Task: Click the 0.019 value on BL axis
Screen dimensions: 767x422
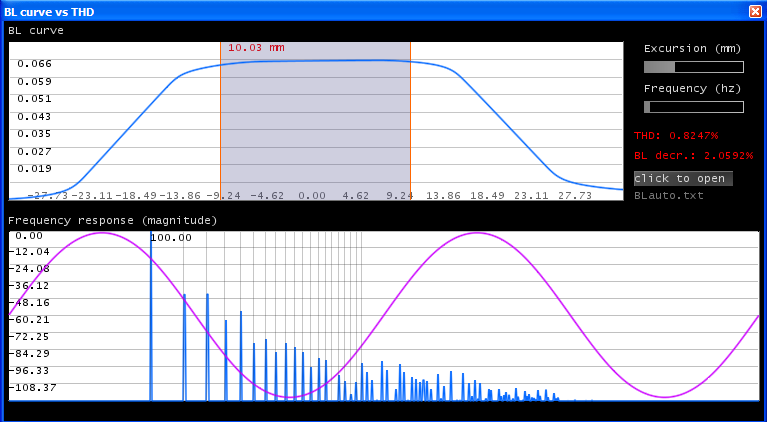Action: (34, 169)
